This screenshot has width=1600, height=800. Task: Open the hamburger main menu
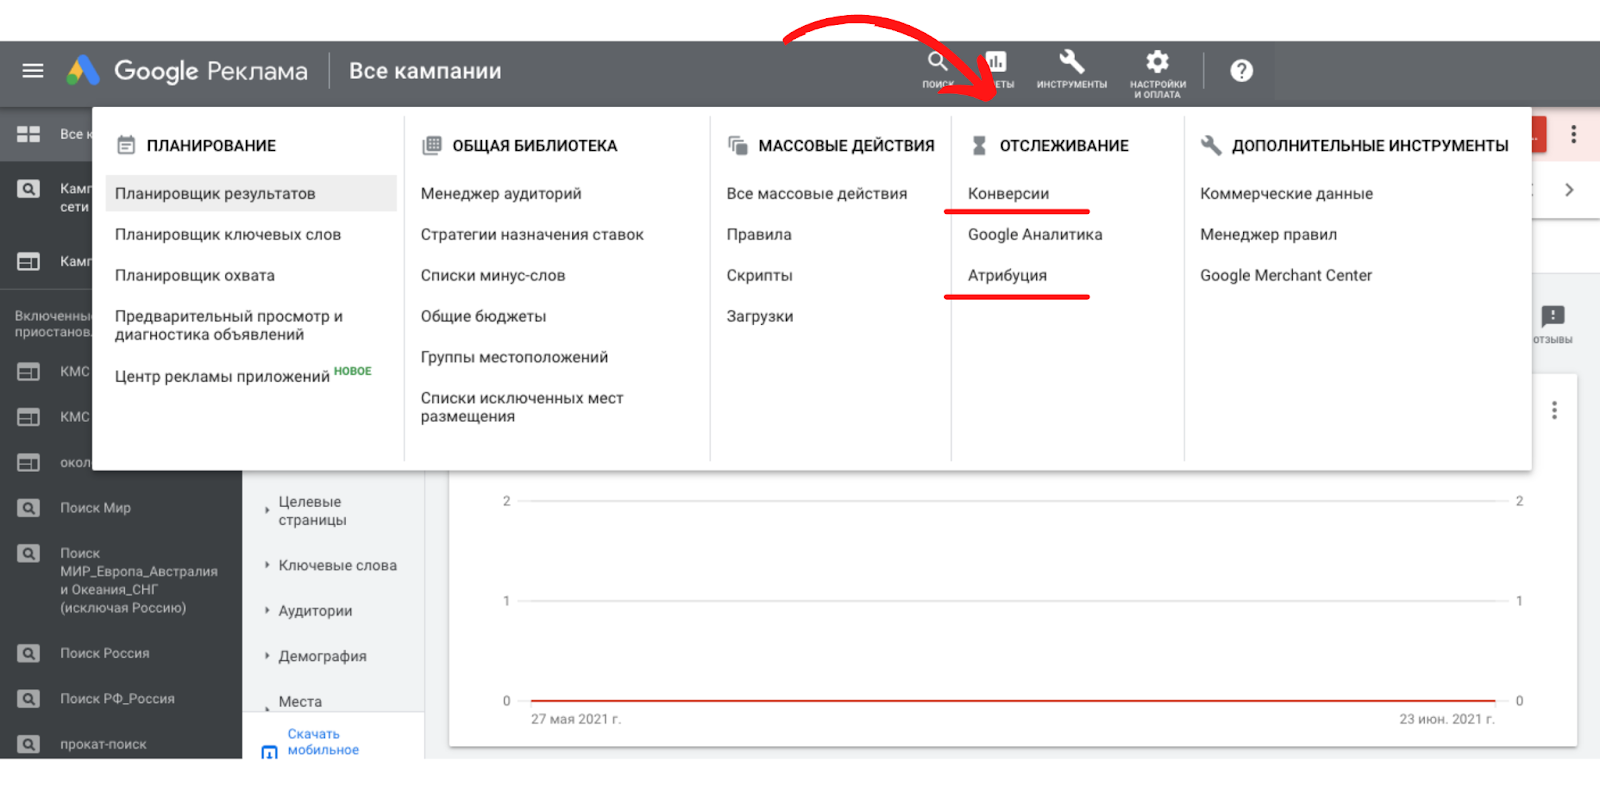33,71
